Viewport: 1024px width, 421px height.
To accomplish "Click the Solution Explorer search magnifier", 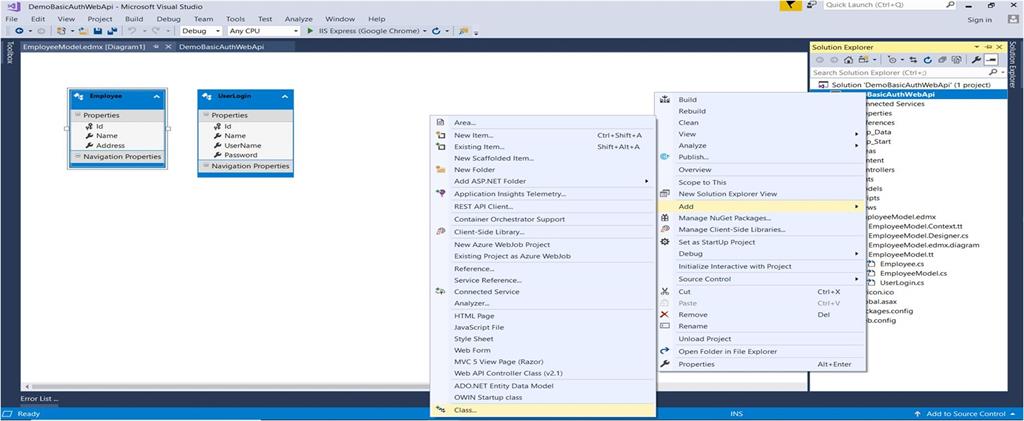I will 993,72.
